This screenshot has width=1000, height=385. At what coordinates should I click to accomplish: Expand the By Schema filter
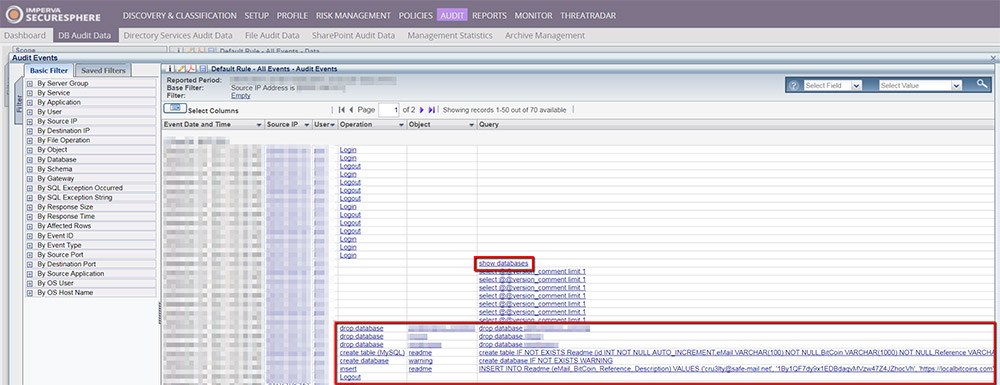click(30, 169)
